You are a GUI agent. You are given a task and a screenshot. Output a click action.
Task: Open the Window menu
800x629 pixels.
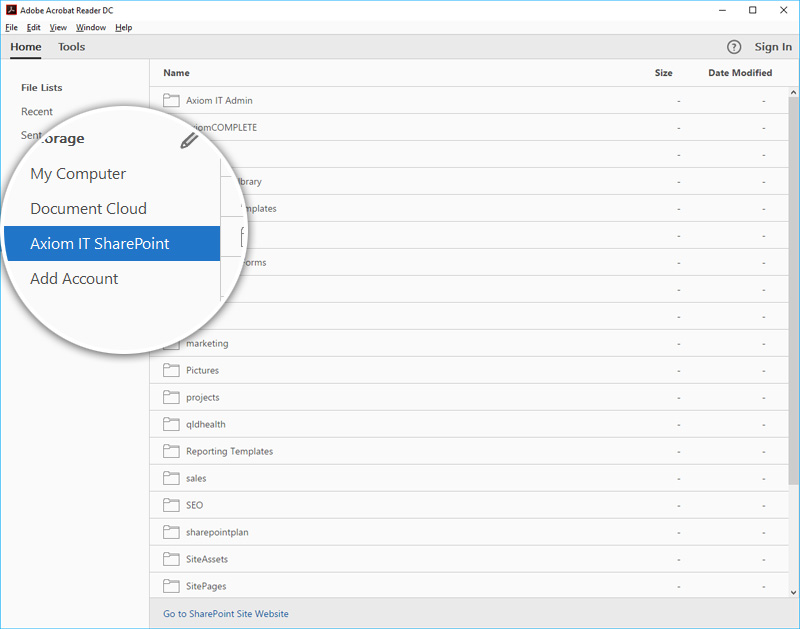pyautogui.click(x=91, y=28)
